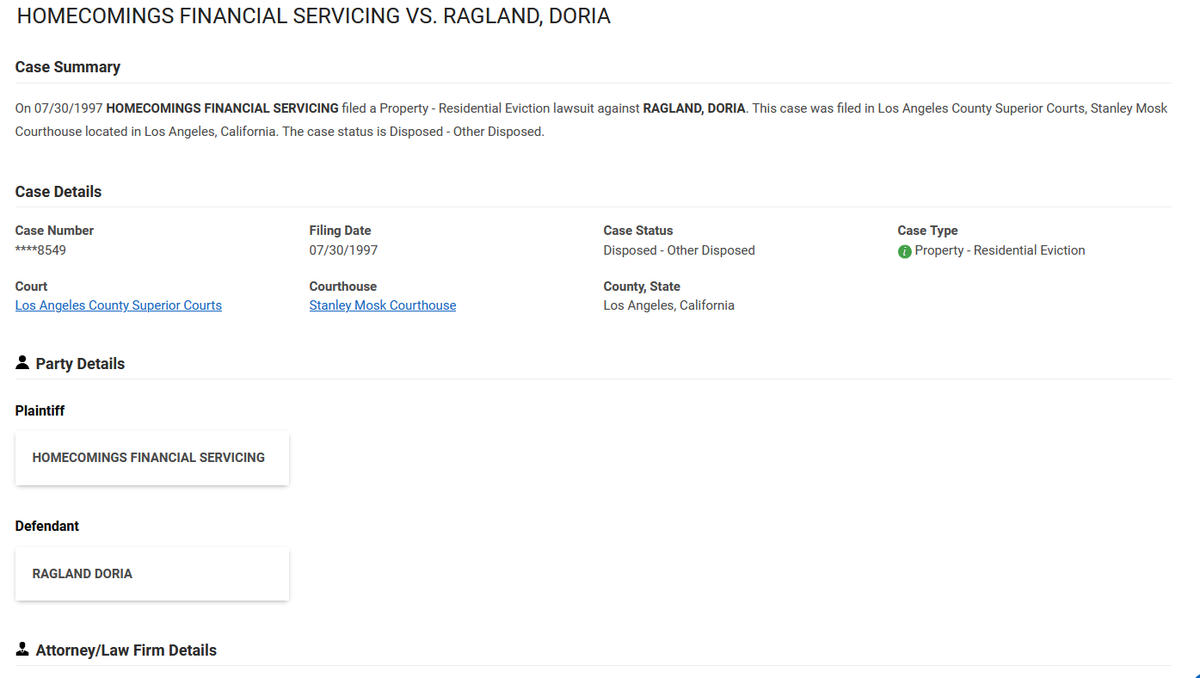Click the Case Summary heading
The width and height of the screenshot is (1200, 678).
pos(67,67)
